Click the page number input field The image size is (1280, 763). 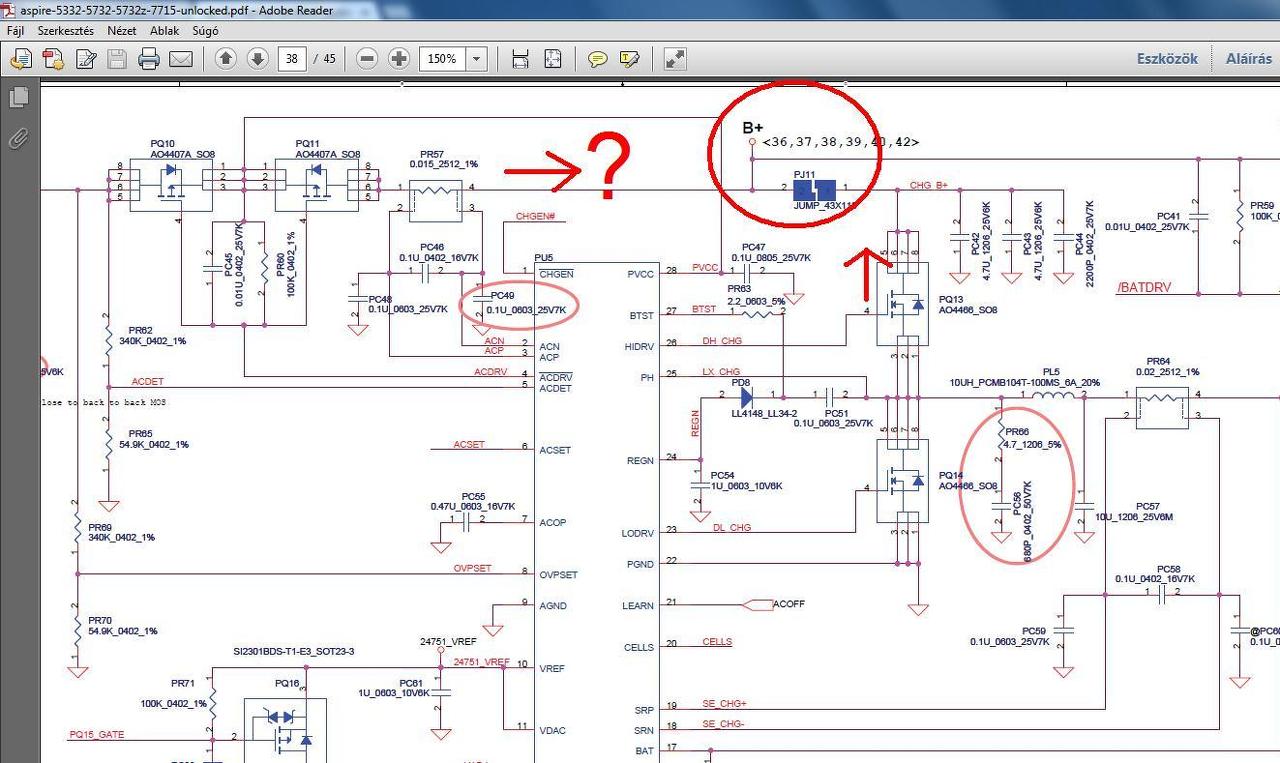pyautogui.click(x=291, y=59)
